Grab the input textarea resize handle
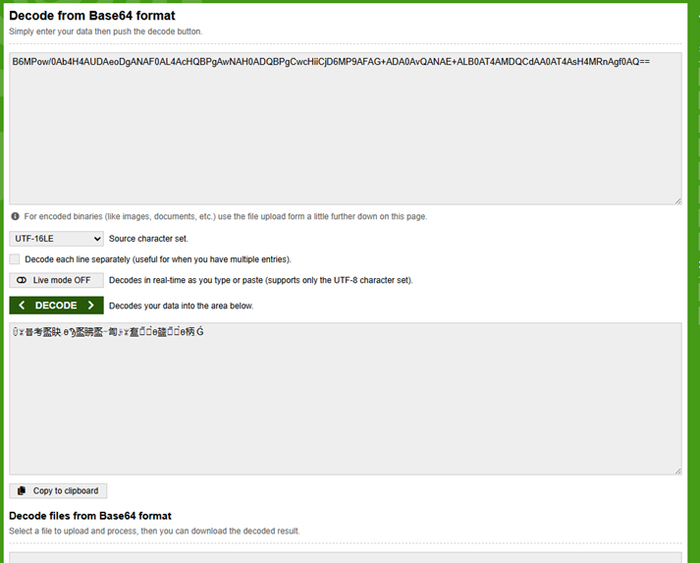This screenshot has height=563, width=700. coord(677,200)
